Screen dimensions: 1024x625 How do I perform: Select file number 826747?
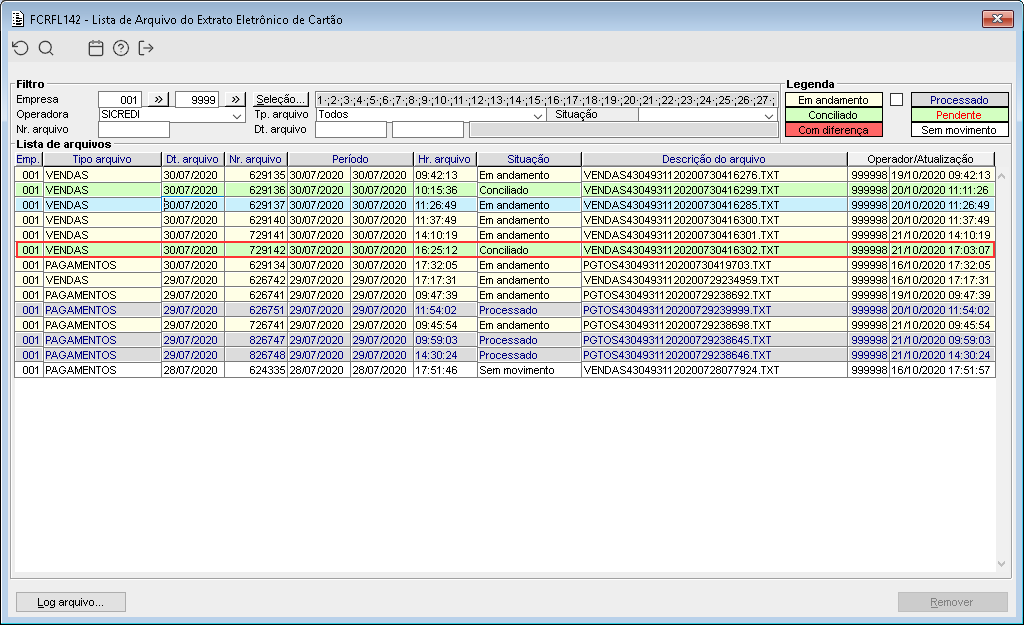(504, 340)
